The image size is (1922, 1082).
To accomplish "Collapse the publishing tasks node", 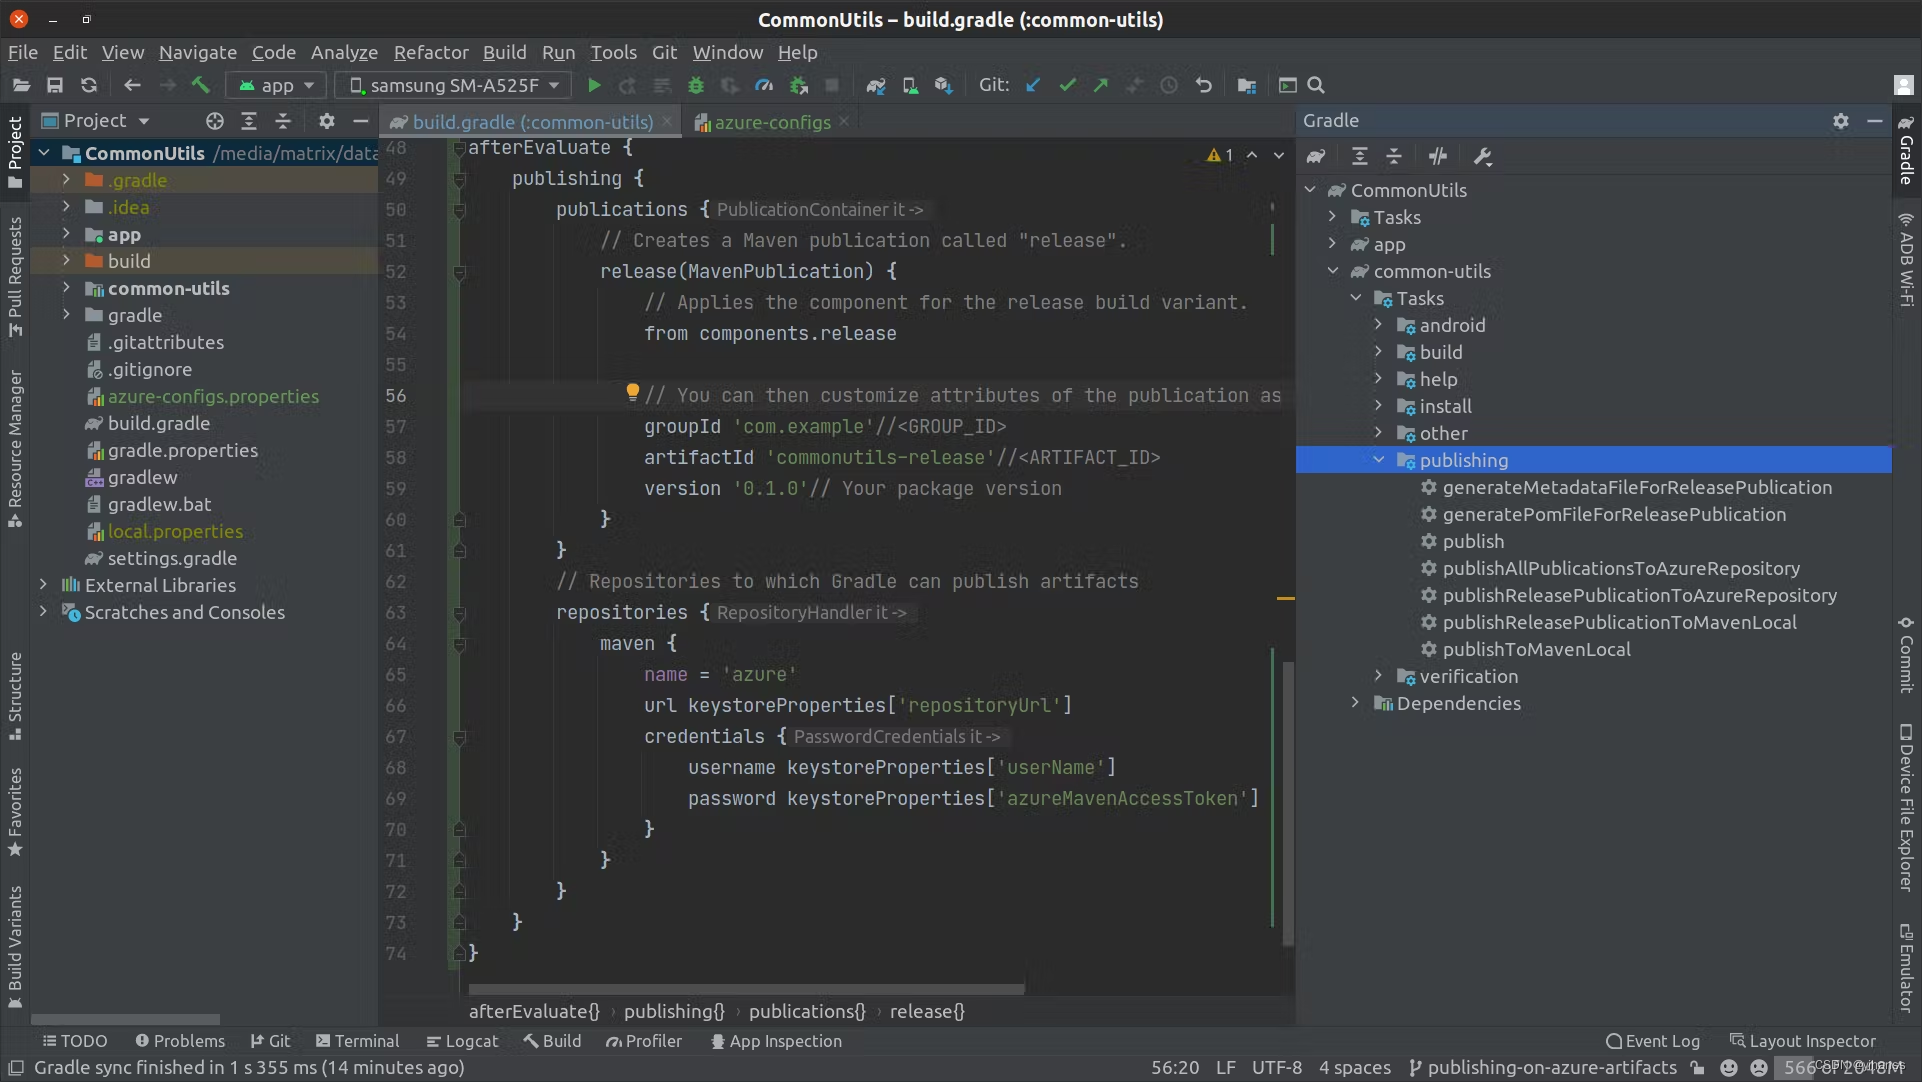I will 1381,459.
